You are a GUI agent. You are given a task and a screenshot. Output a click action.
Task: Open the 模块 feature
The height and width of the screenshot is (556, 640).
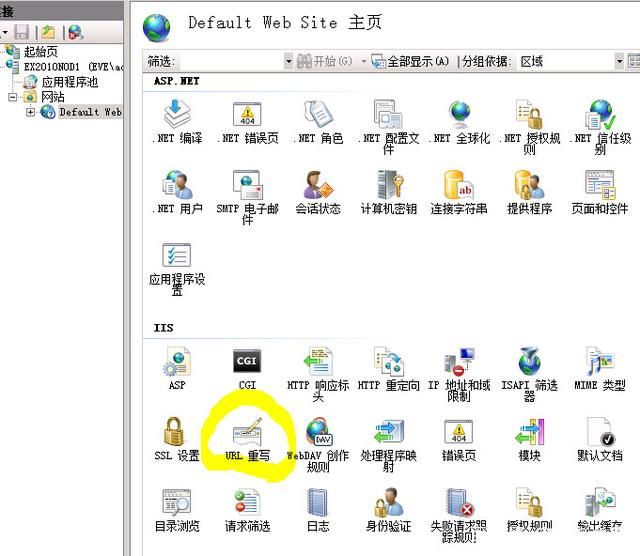point(529,439)
